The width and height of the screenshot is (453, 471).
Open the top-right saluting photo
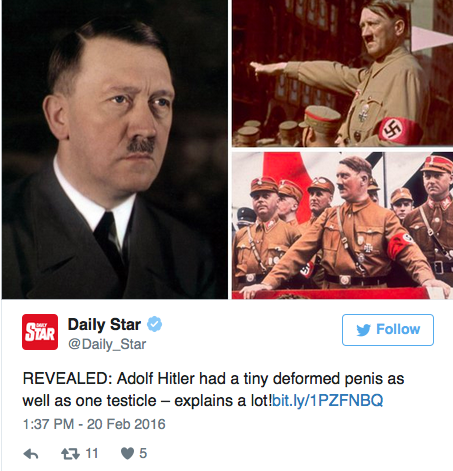click(342, 73)
